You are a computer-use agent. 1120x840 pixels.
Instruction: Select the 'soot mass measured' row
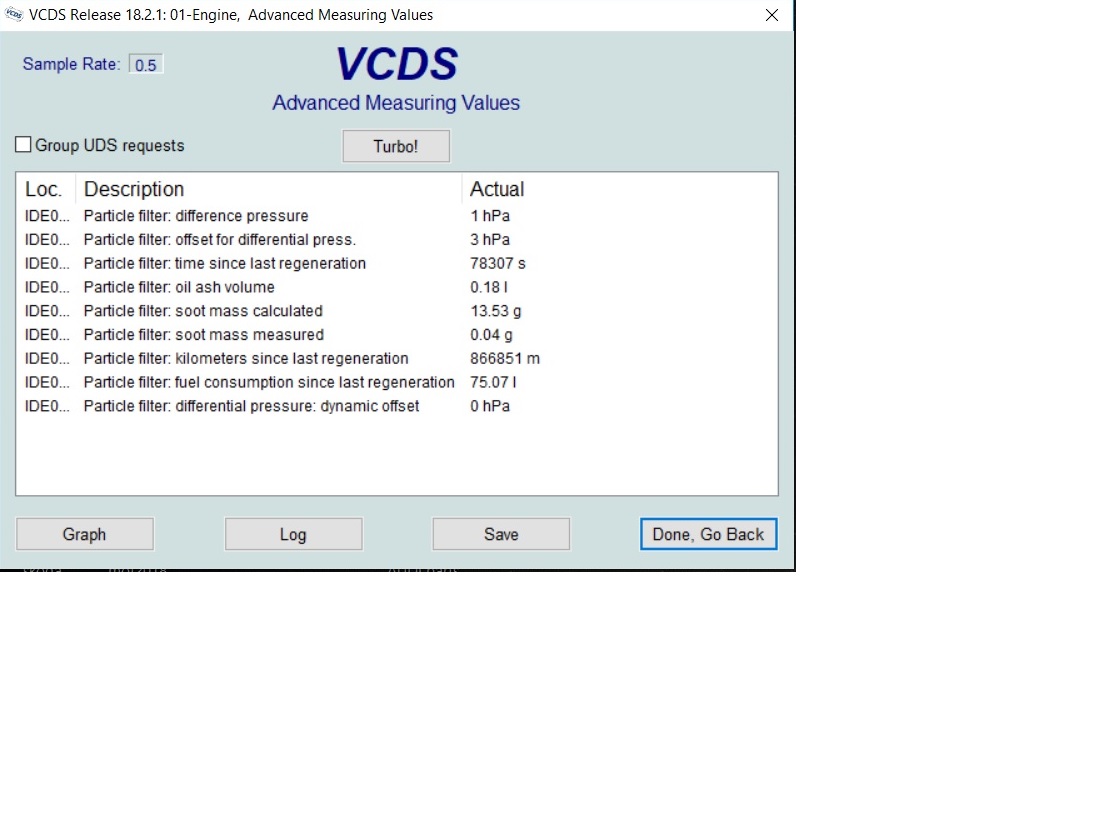click(x=396, y=334)
